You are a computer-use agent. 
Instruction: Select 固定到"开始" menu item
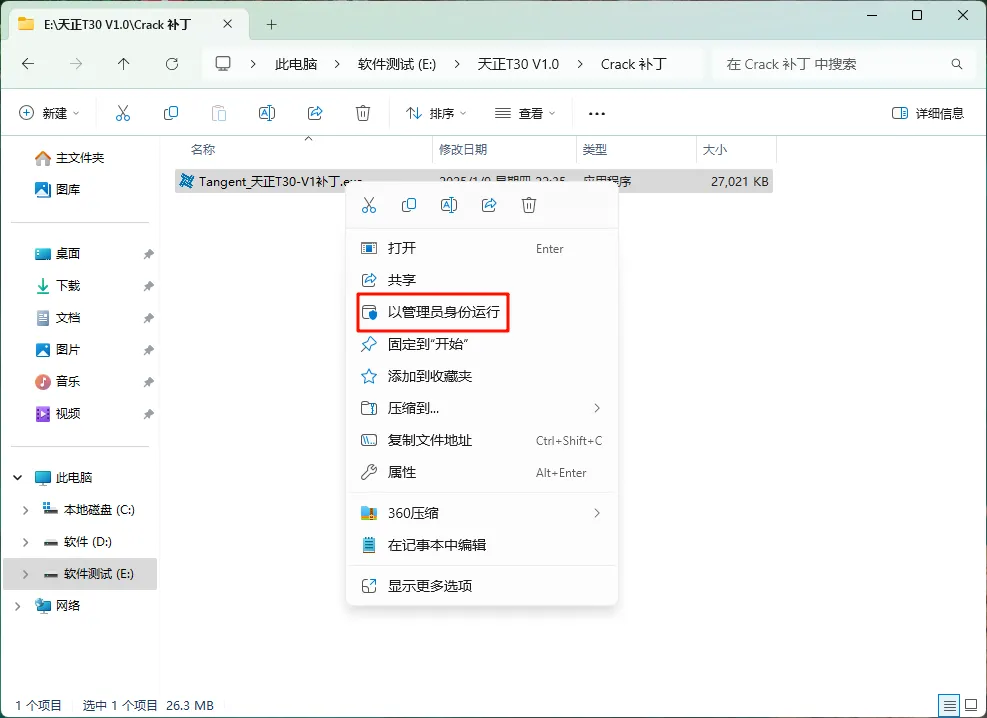[482, 344]
